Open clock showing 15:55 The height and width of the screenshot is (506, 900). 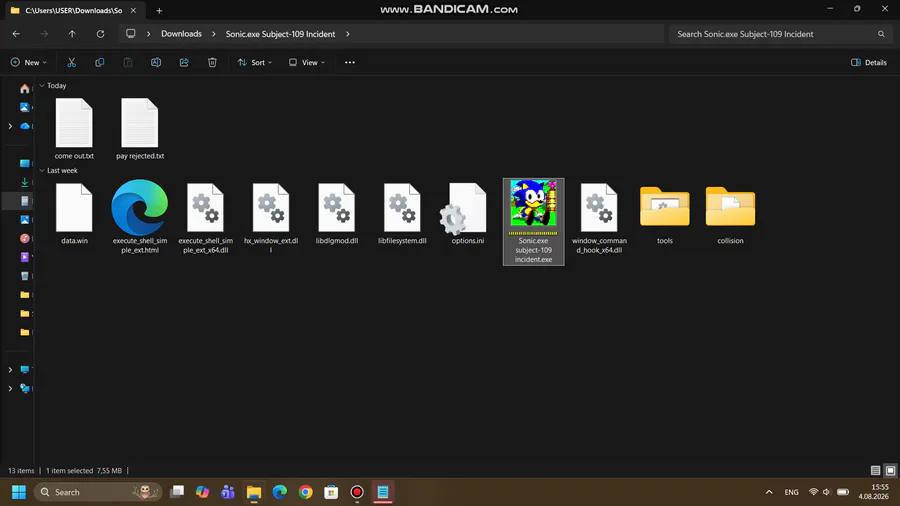(873, 492)
